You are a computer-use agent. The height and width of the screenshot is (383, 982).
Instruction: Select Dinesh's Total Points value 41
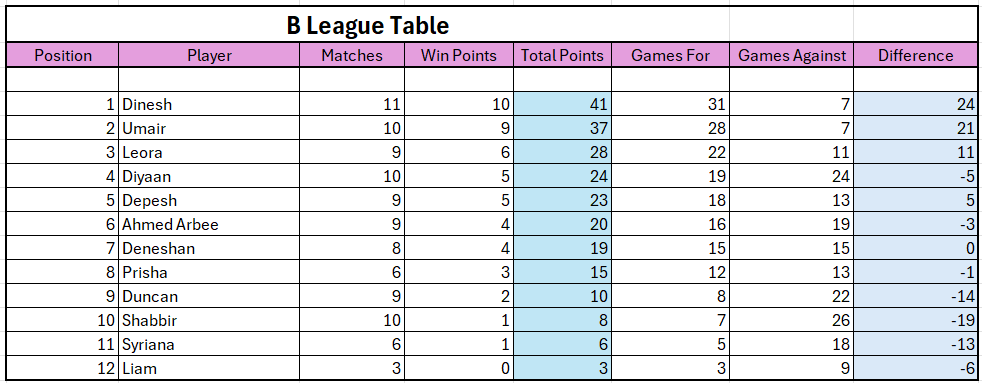click(x=562, y=105)
